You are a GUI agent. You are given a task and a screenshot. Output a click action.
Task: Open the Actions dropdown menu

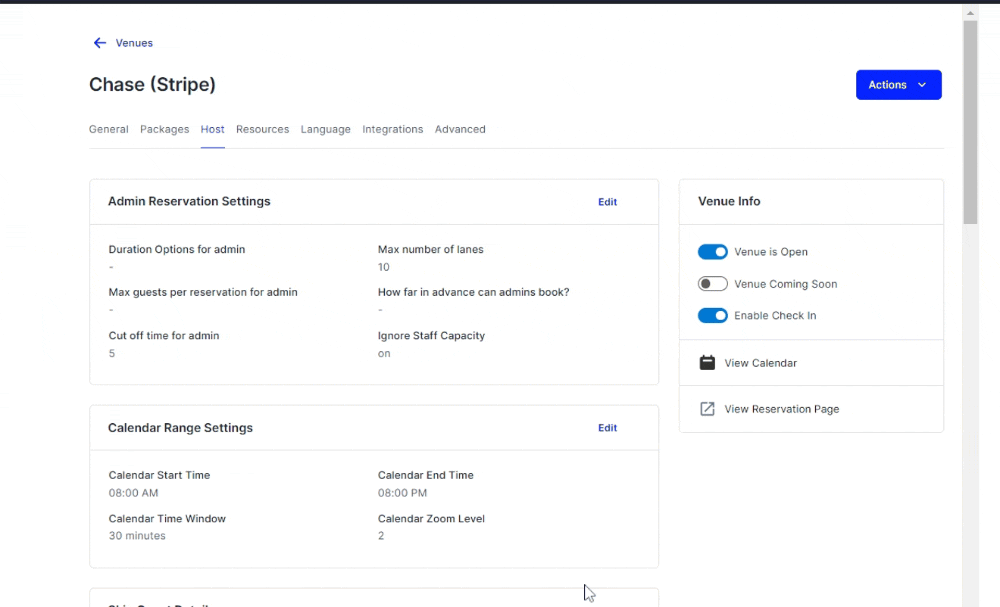point(898,85)
